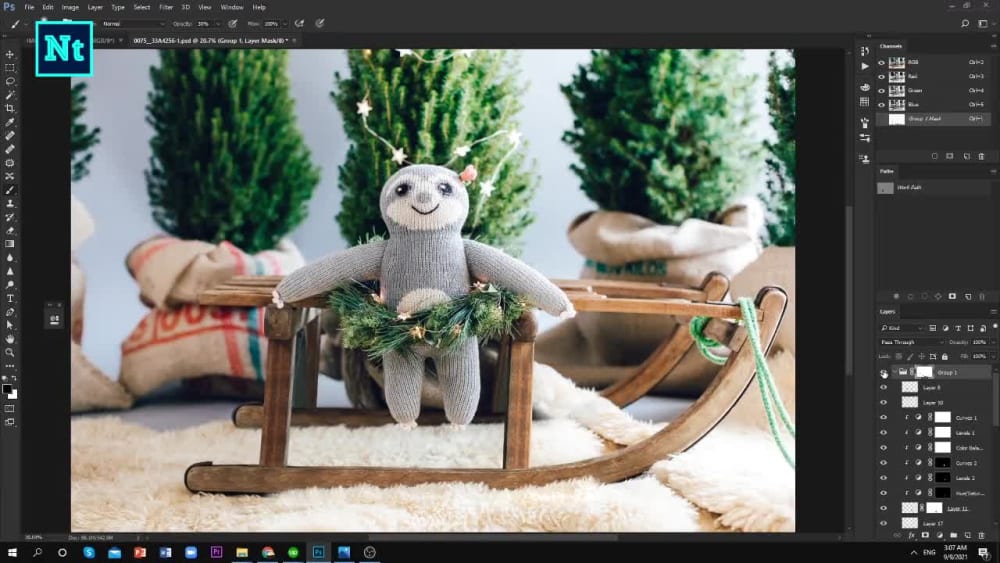Viewport: 1000px width, 563px height.
Task: Click the Search icon in the options bar
Action: (965, 24)
